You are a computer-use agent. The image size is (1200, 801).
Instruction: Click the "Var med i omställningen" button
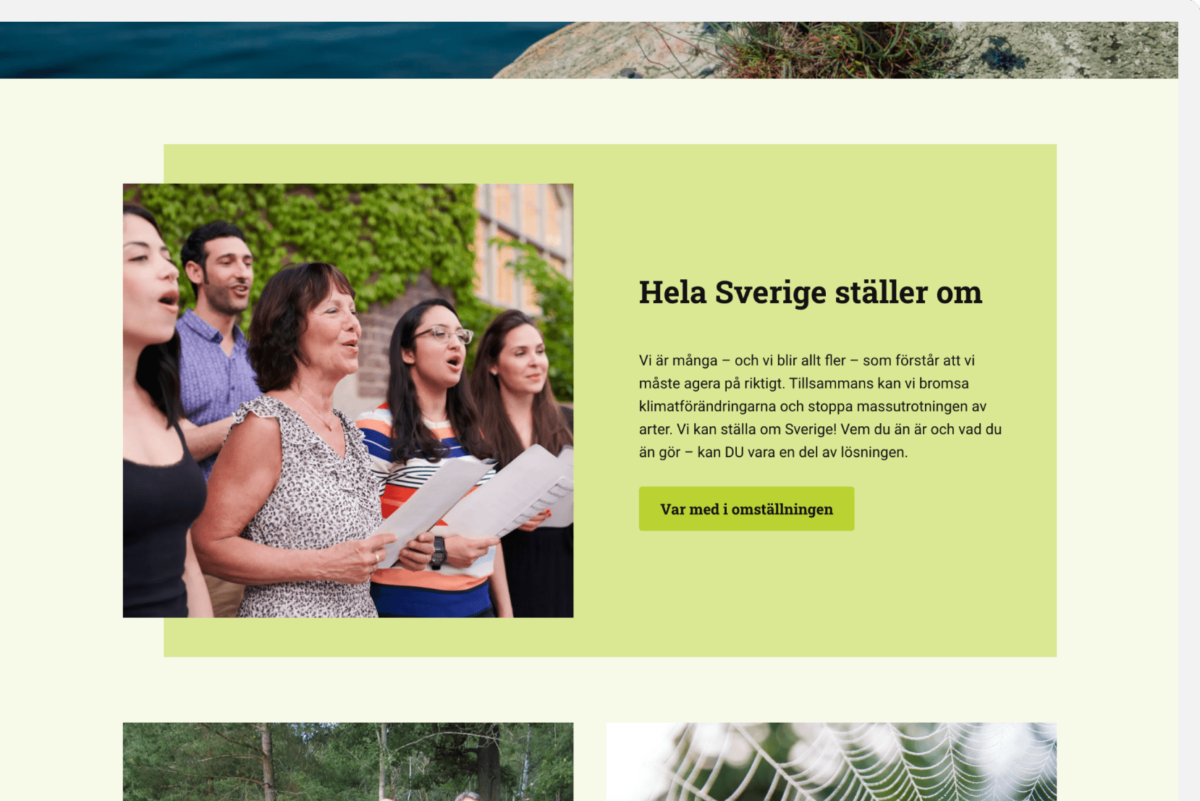(x=746, y=509)
